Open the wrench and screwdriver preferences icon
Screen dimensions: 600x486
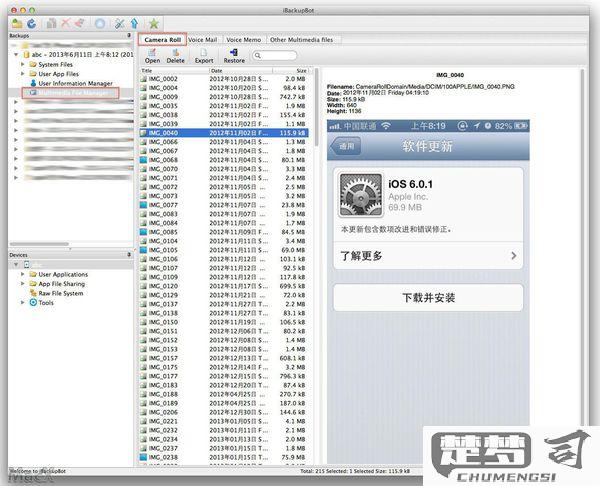click(x=120, y=24)
